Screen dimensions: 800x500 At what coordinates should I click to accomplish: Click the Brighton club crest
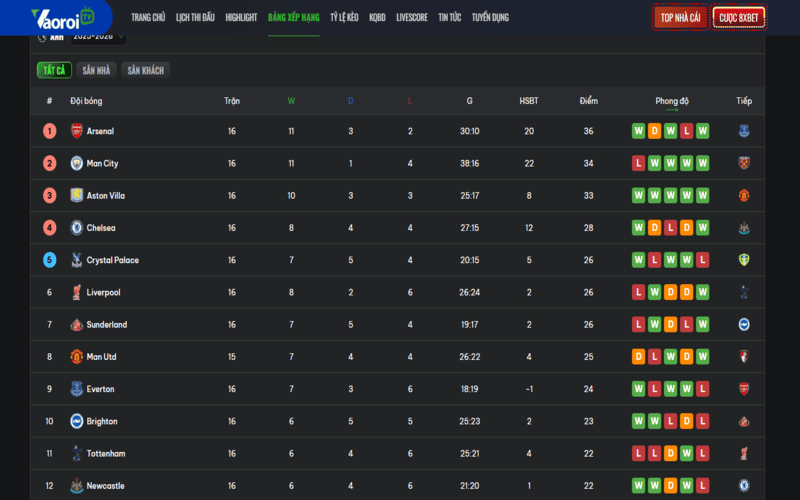point(77,421)
